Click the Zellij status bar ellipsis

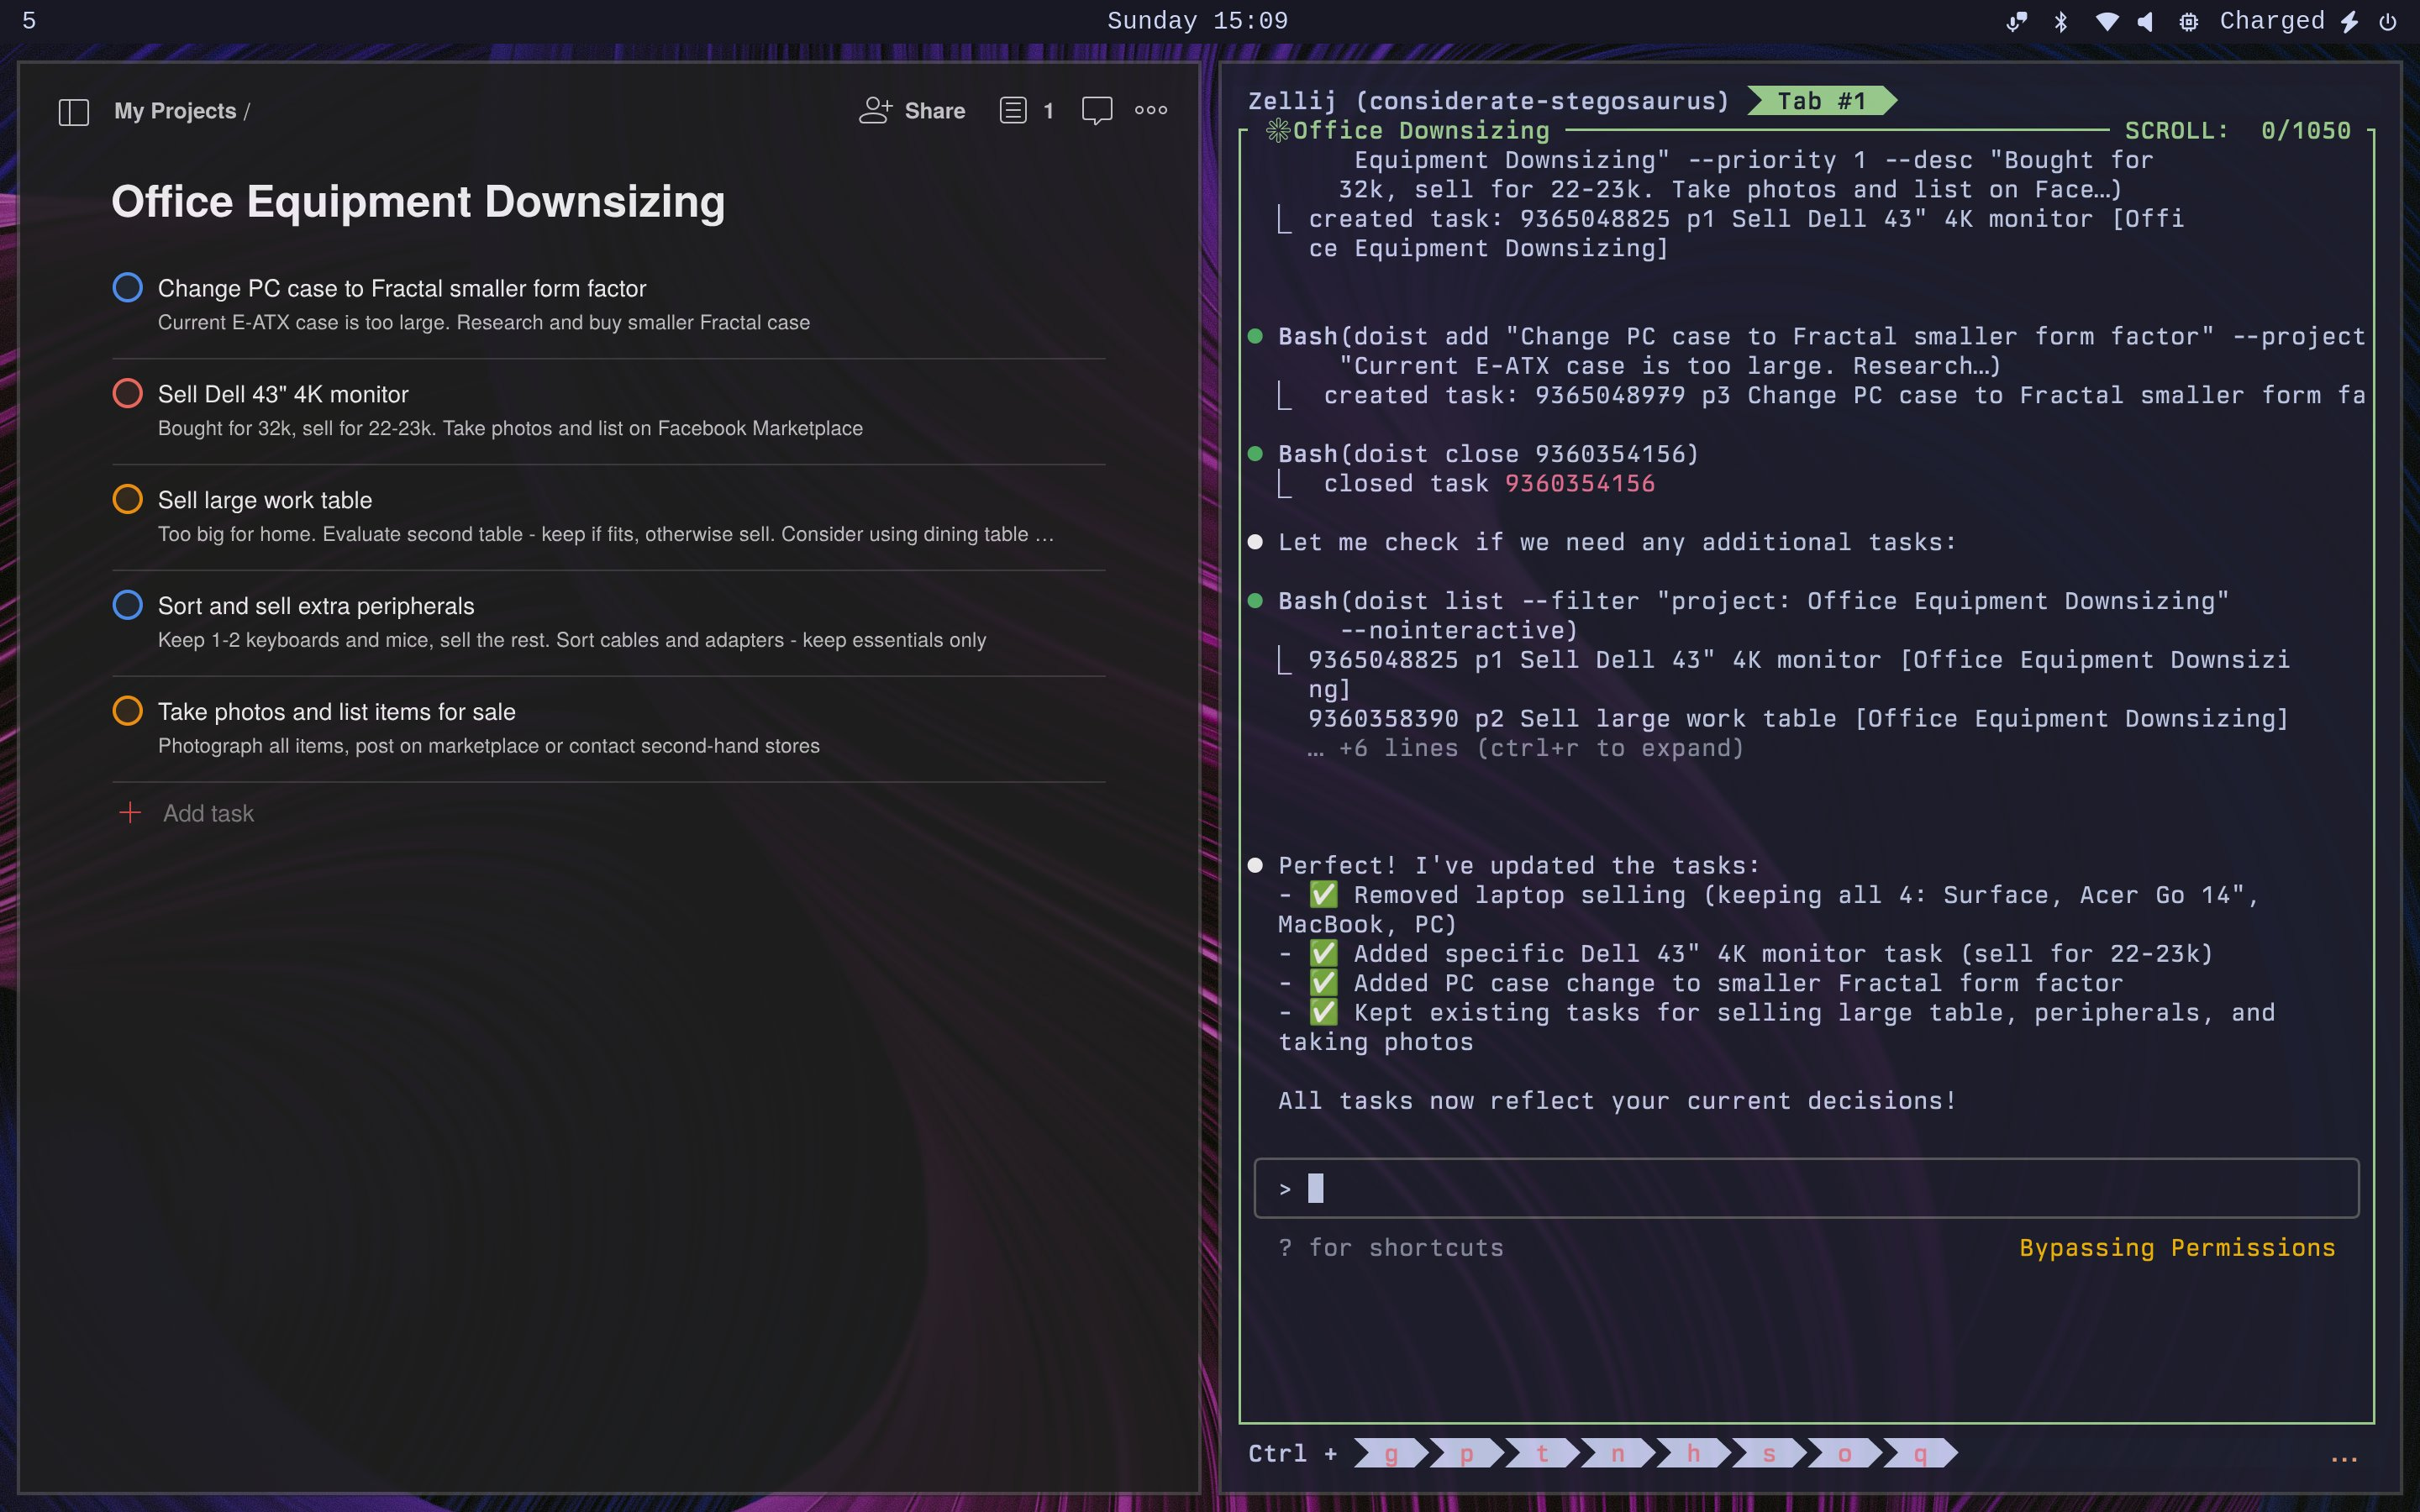2344,1458
